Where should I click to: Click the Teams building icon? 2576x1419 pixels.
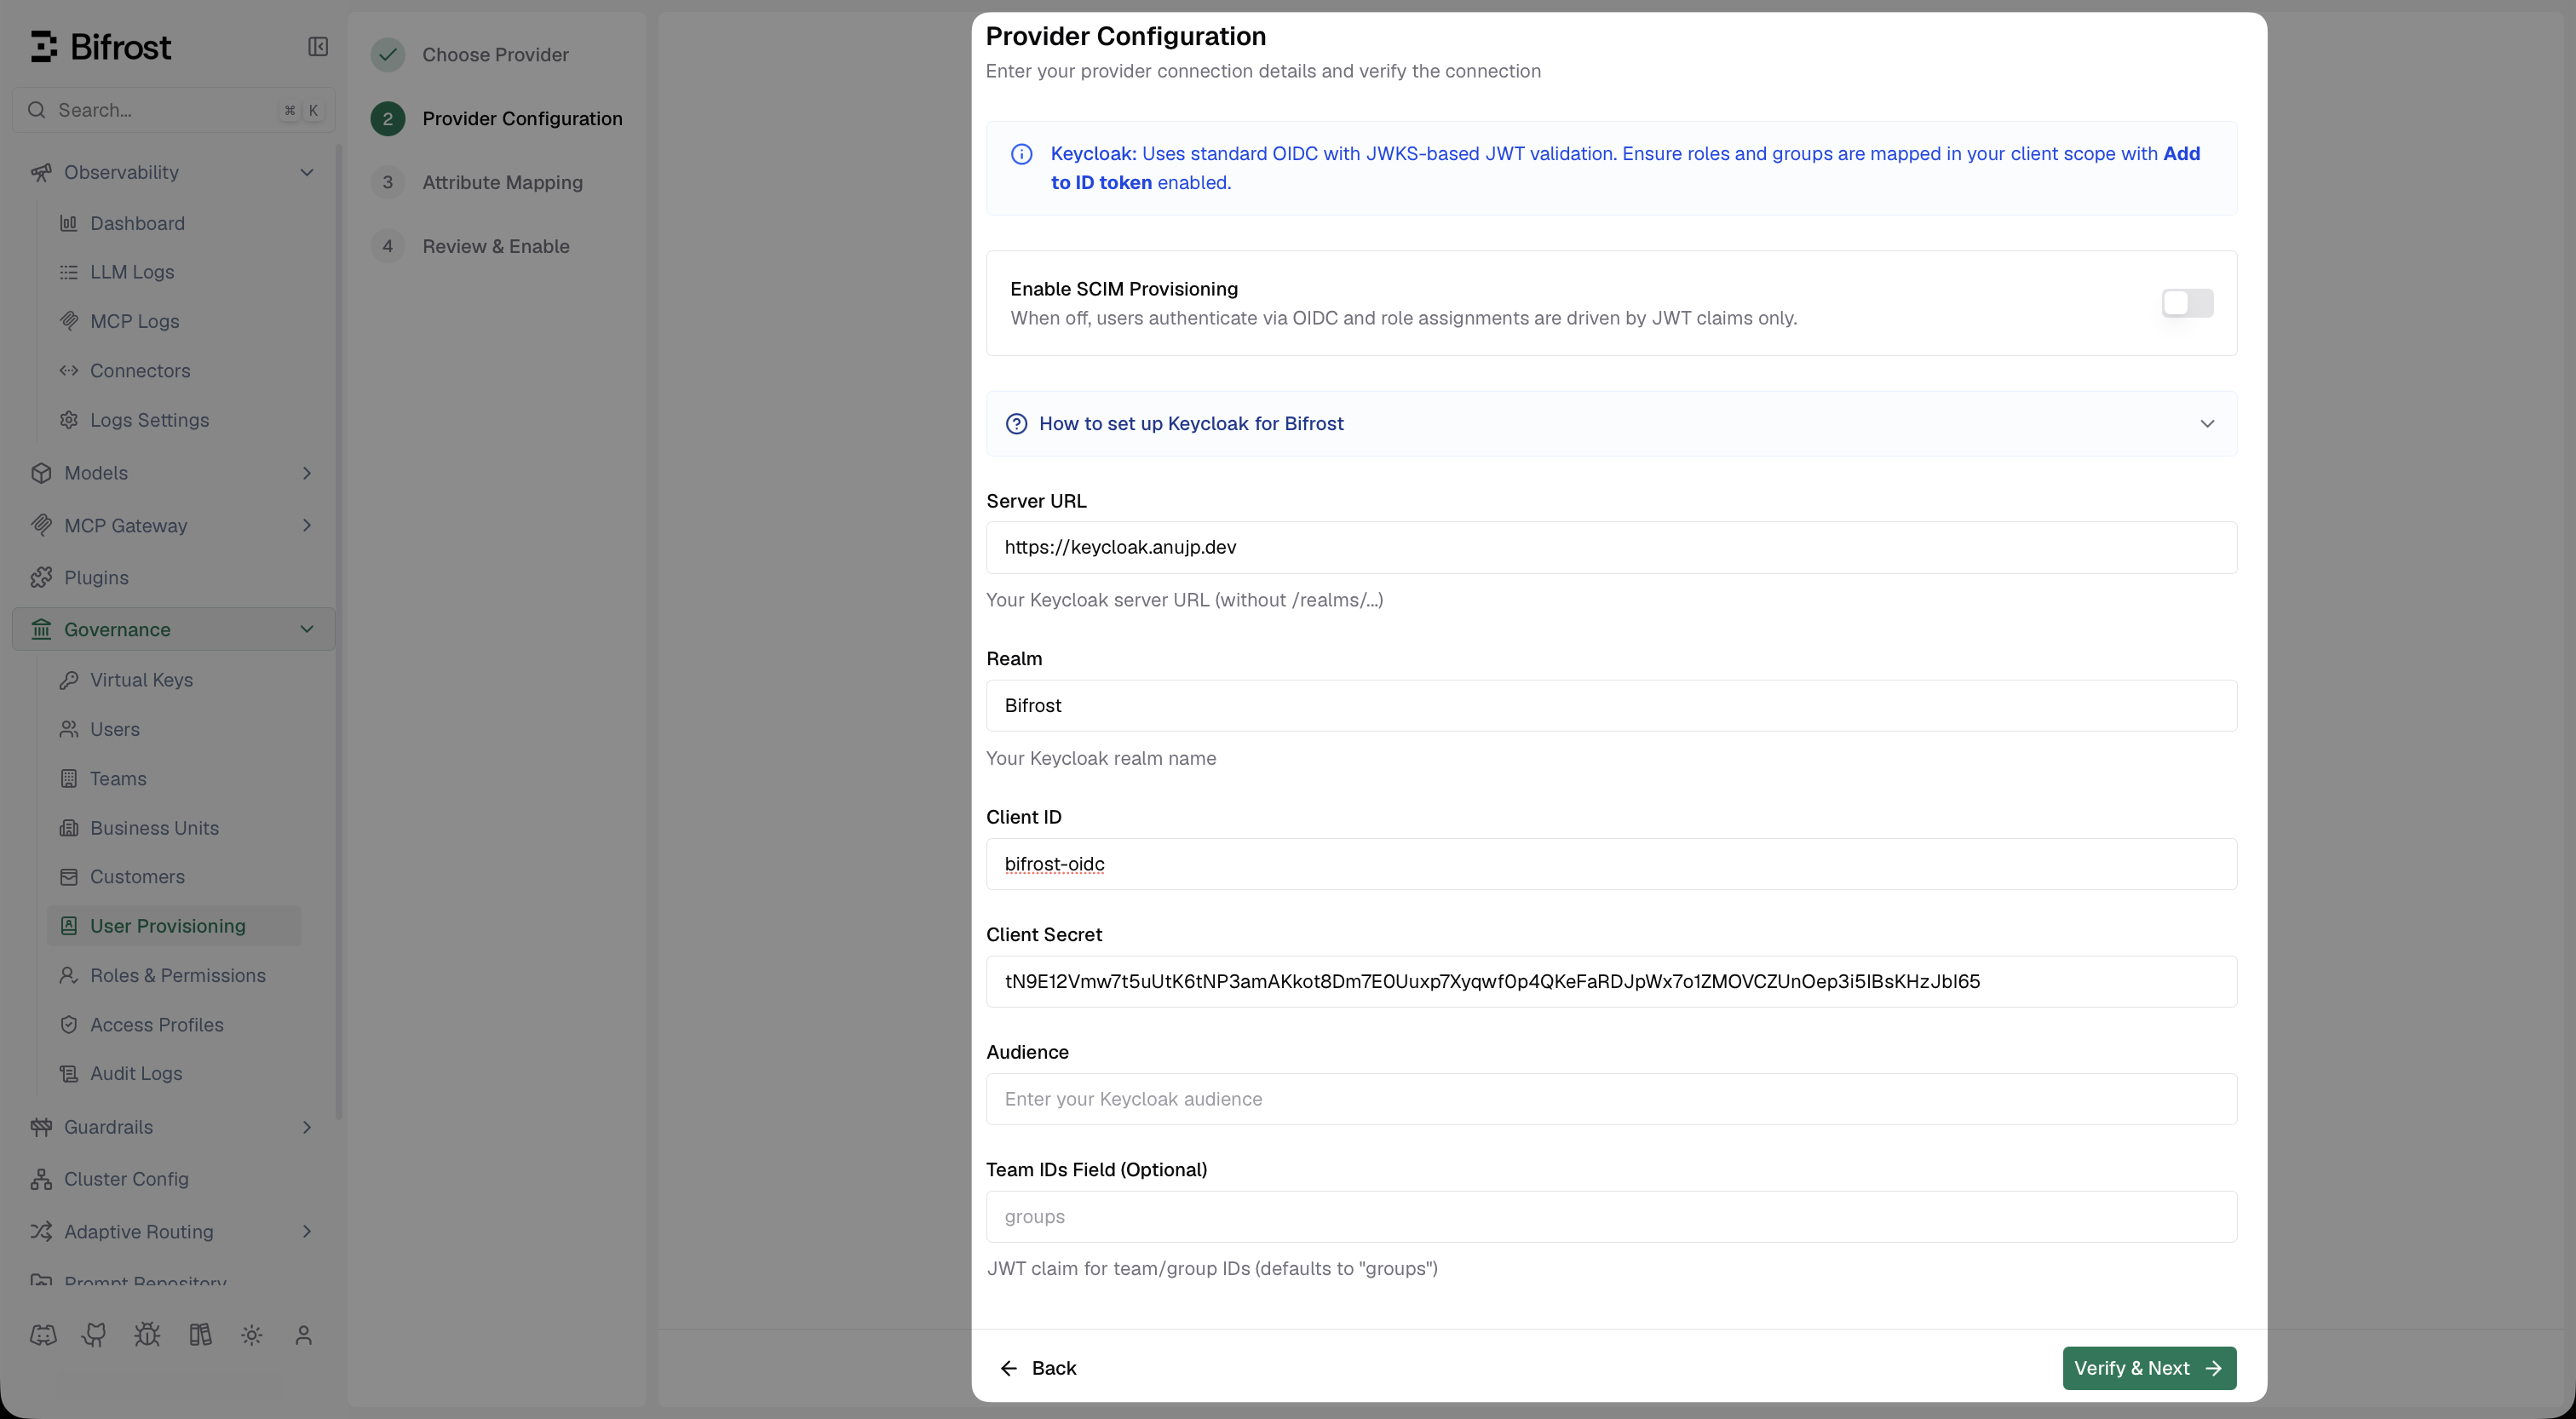pyautogui.click(x=69, y=778)
